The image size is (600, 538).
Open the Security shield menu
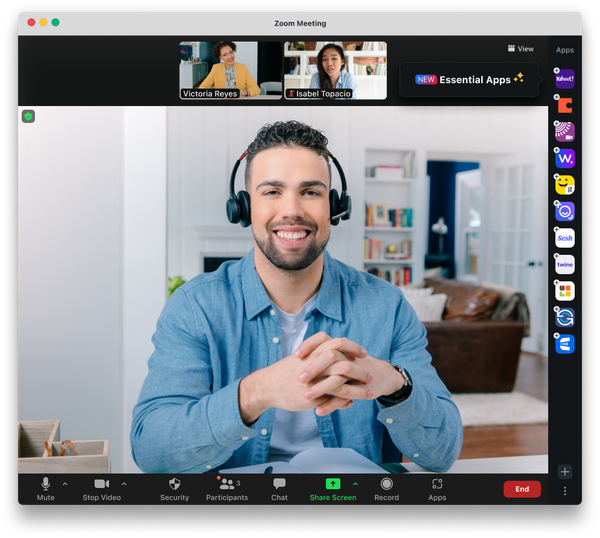tap(174, 489)
